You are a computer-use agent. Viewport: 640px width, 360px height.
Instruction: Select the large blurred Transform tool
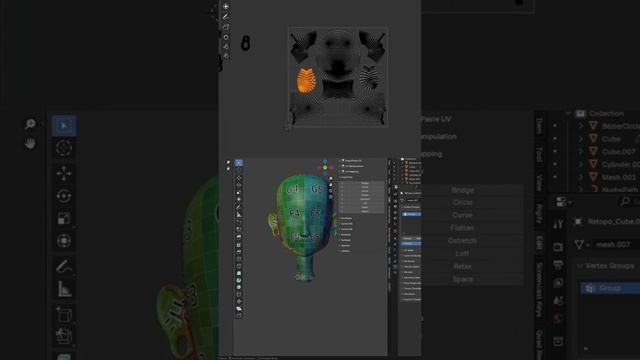click(x=64, y=241)
